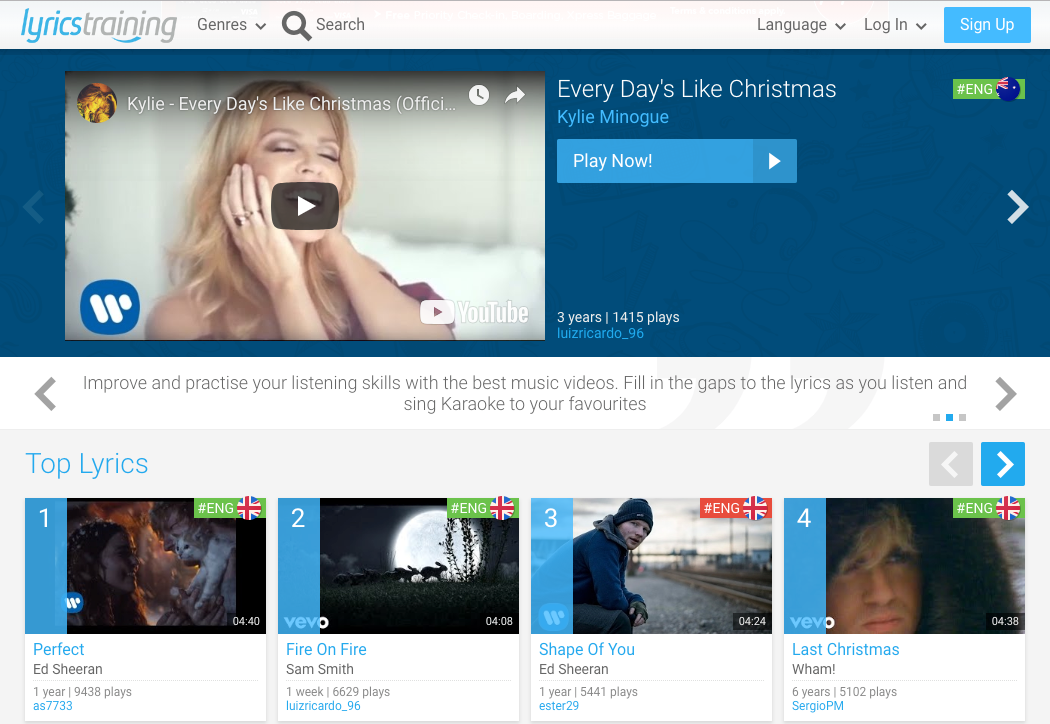Click the '3 years | 1415 plays' text

pyautogui.click(x=618, y=317)
